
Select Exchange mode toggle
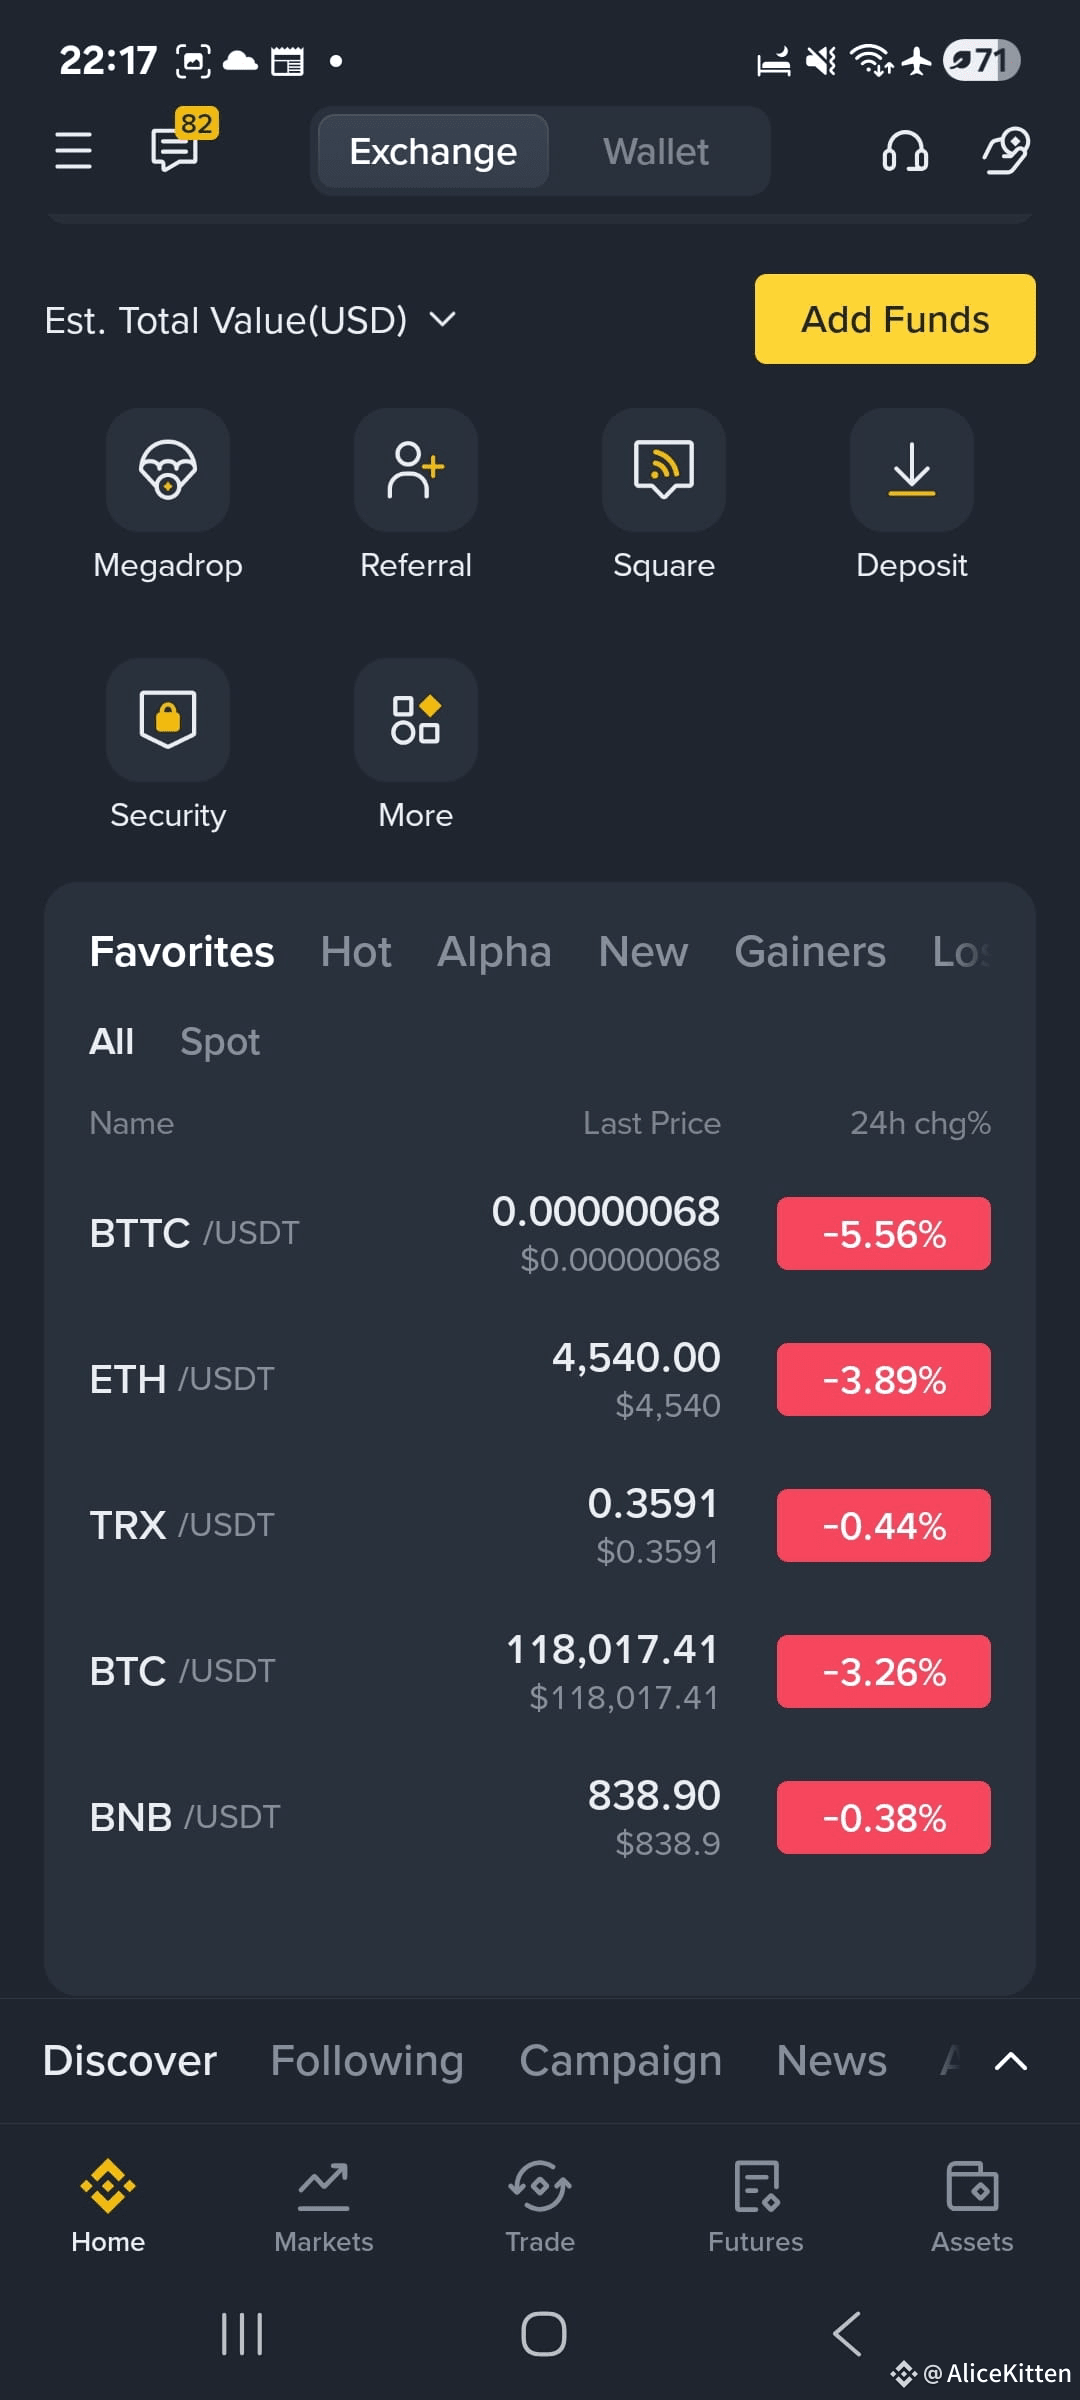point(433,152)
